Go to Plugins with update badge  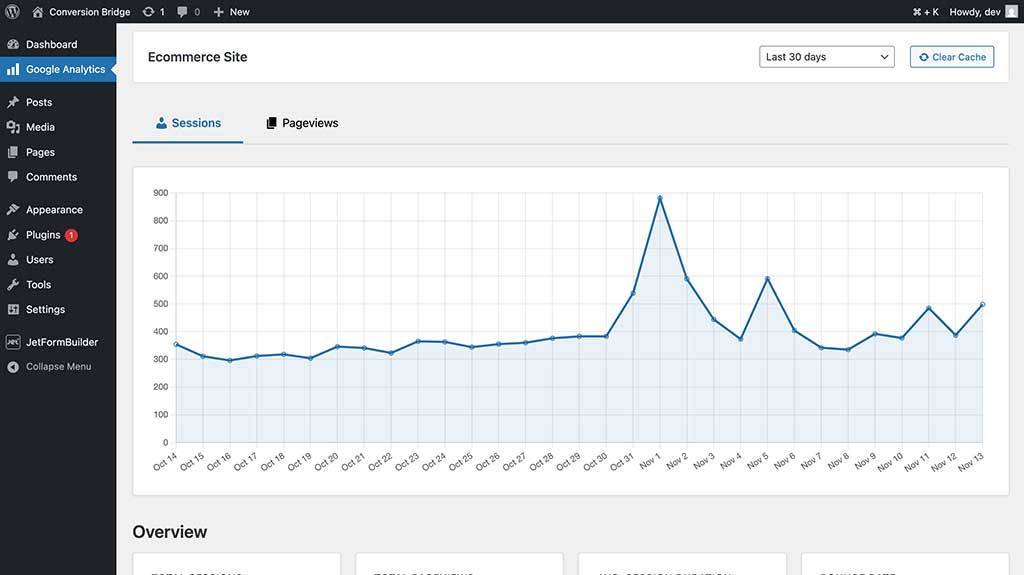(x=43, y=235)
